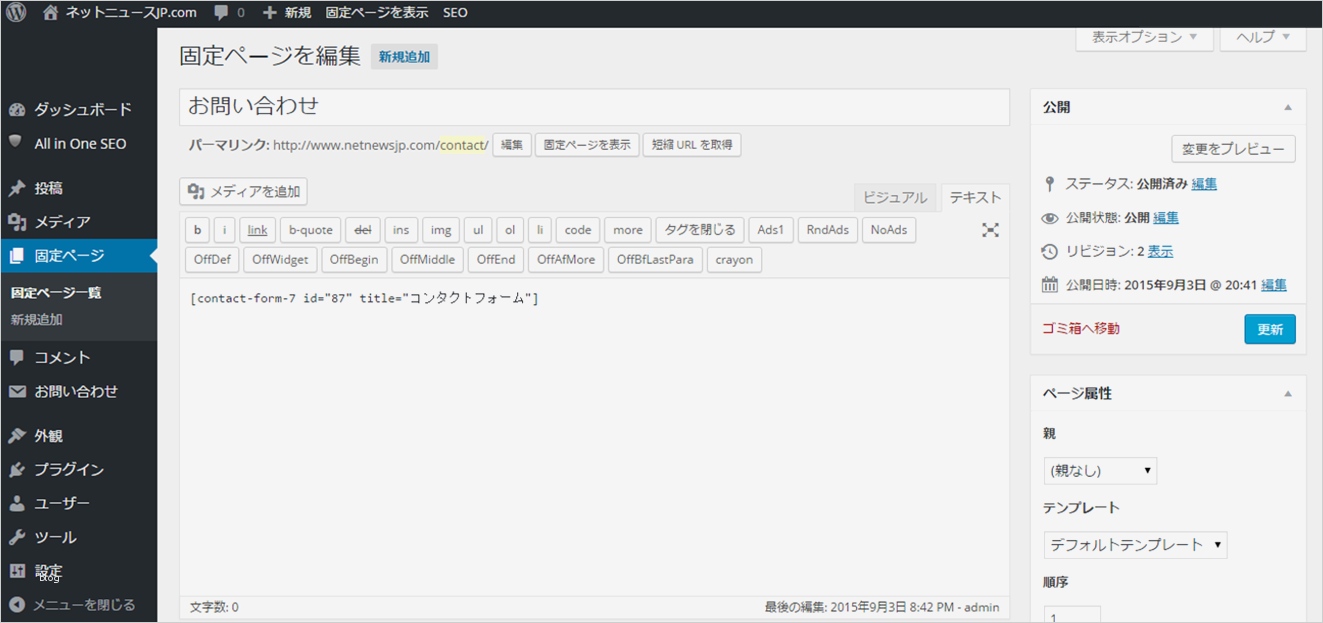Click the page title field お問い合わせ
The width and height of the screenshot is (1323, 623).
click(x=595, y=107)
